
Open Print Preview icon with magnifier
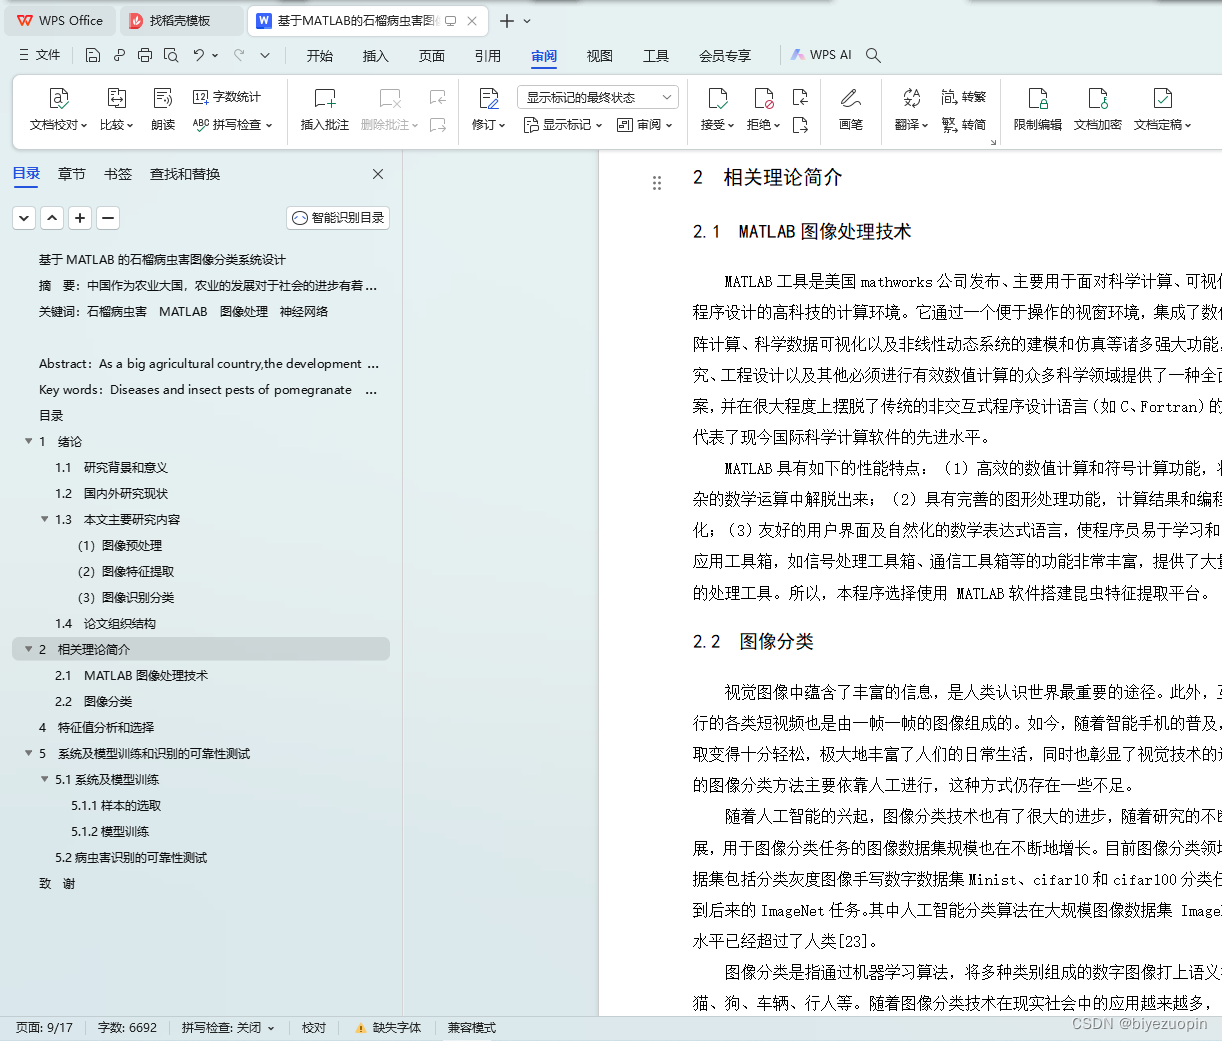171,55
